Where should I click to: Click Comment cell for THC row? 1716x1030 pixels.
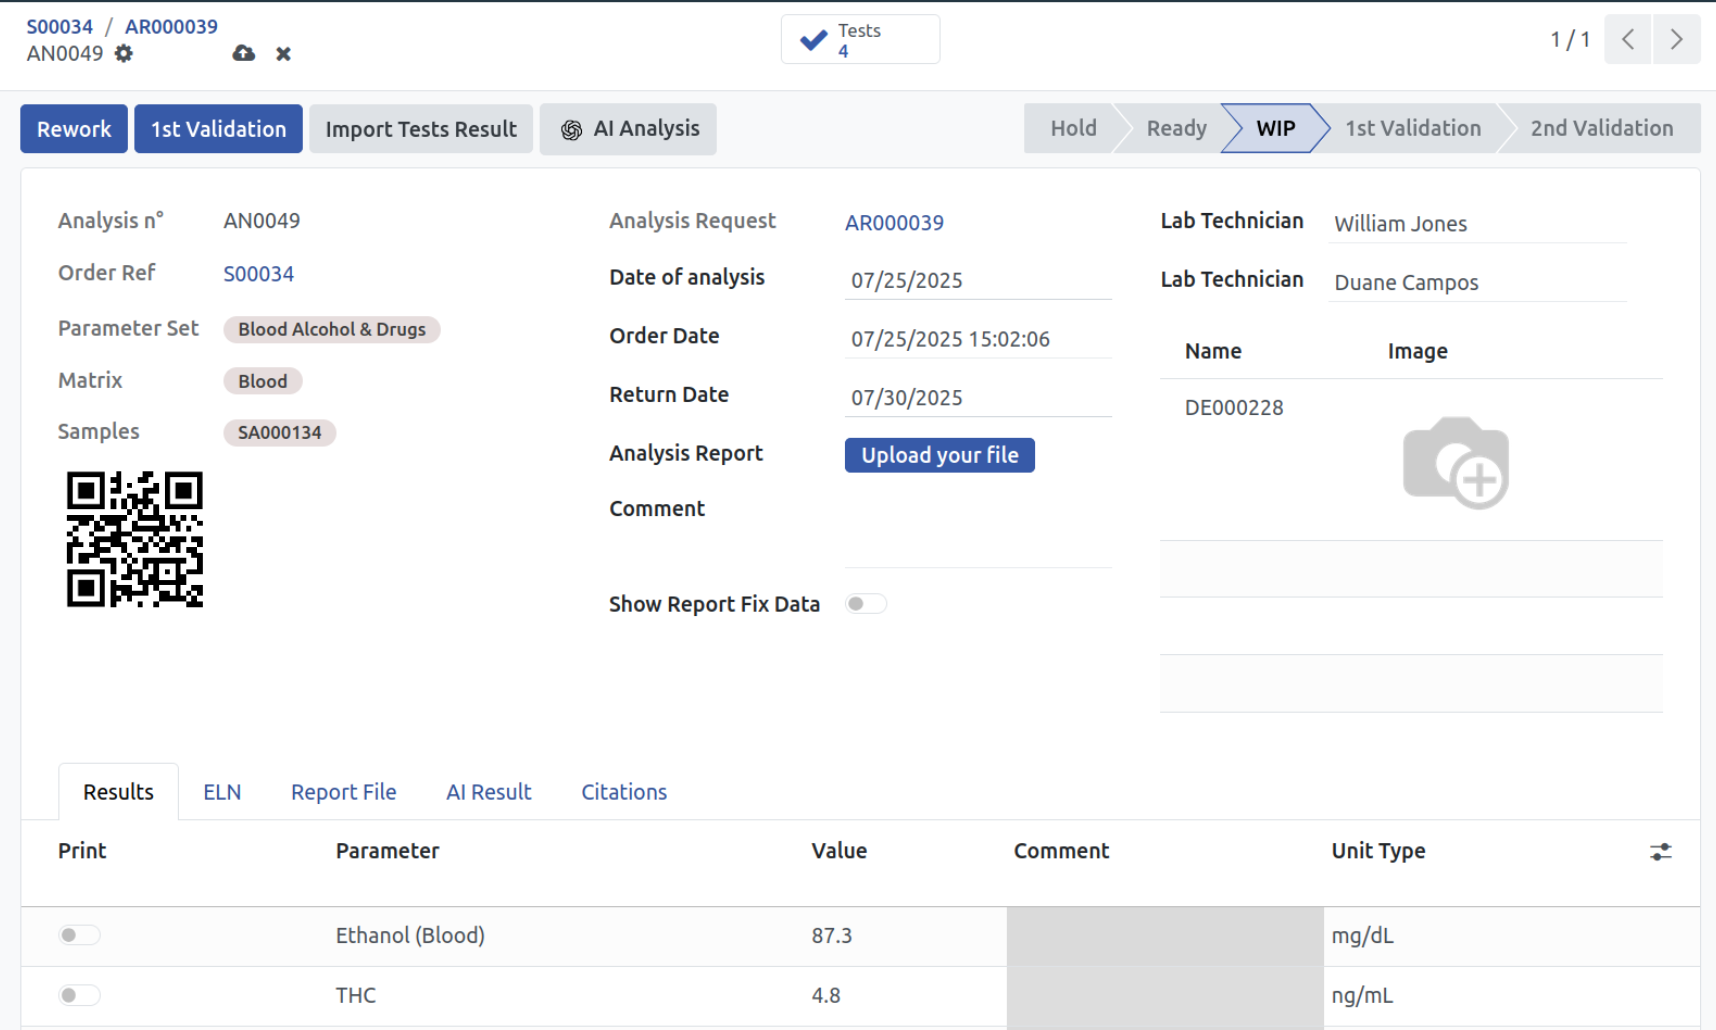point(1165,996)
